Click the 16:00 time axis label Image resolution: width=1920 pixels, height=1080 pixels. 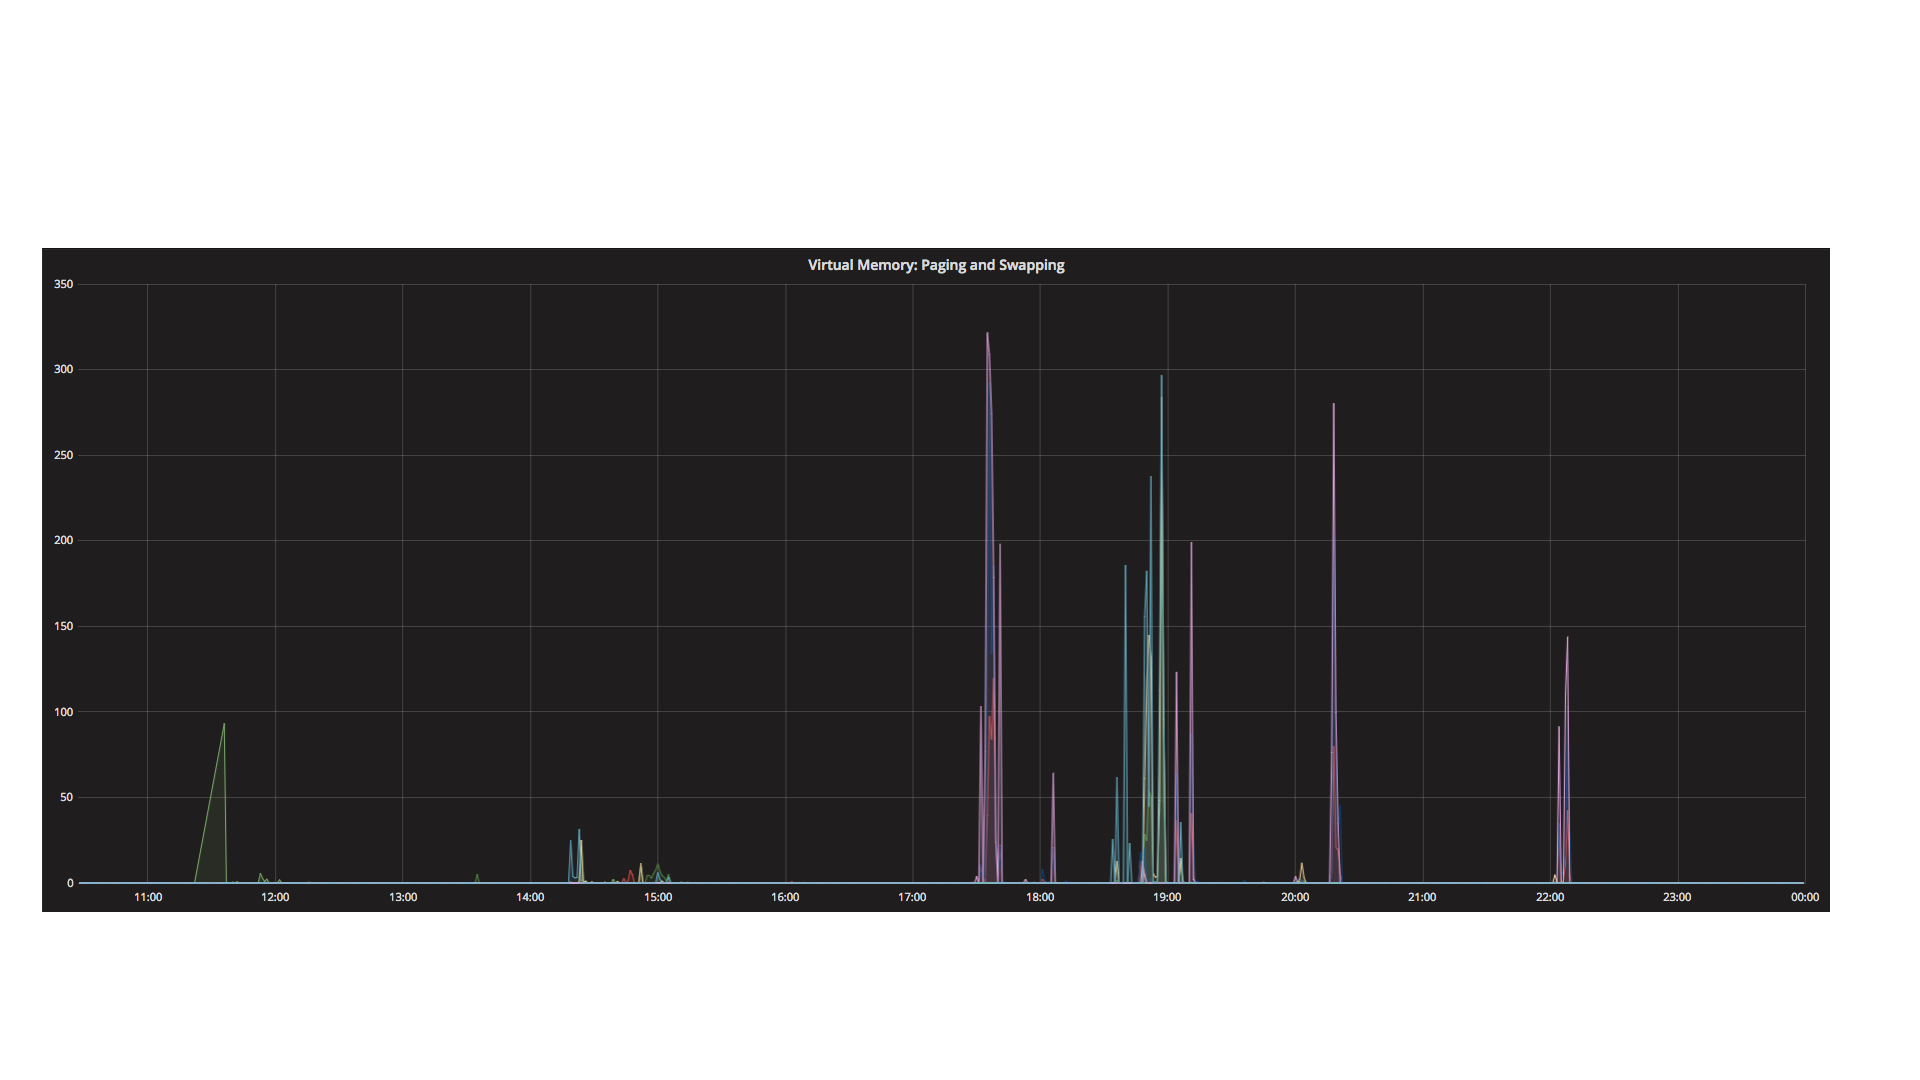tap(785, 897)
